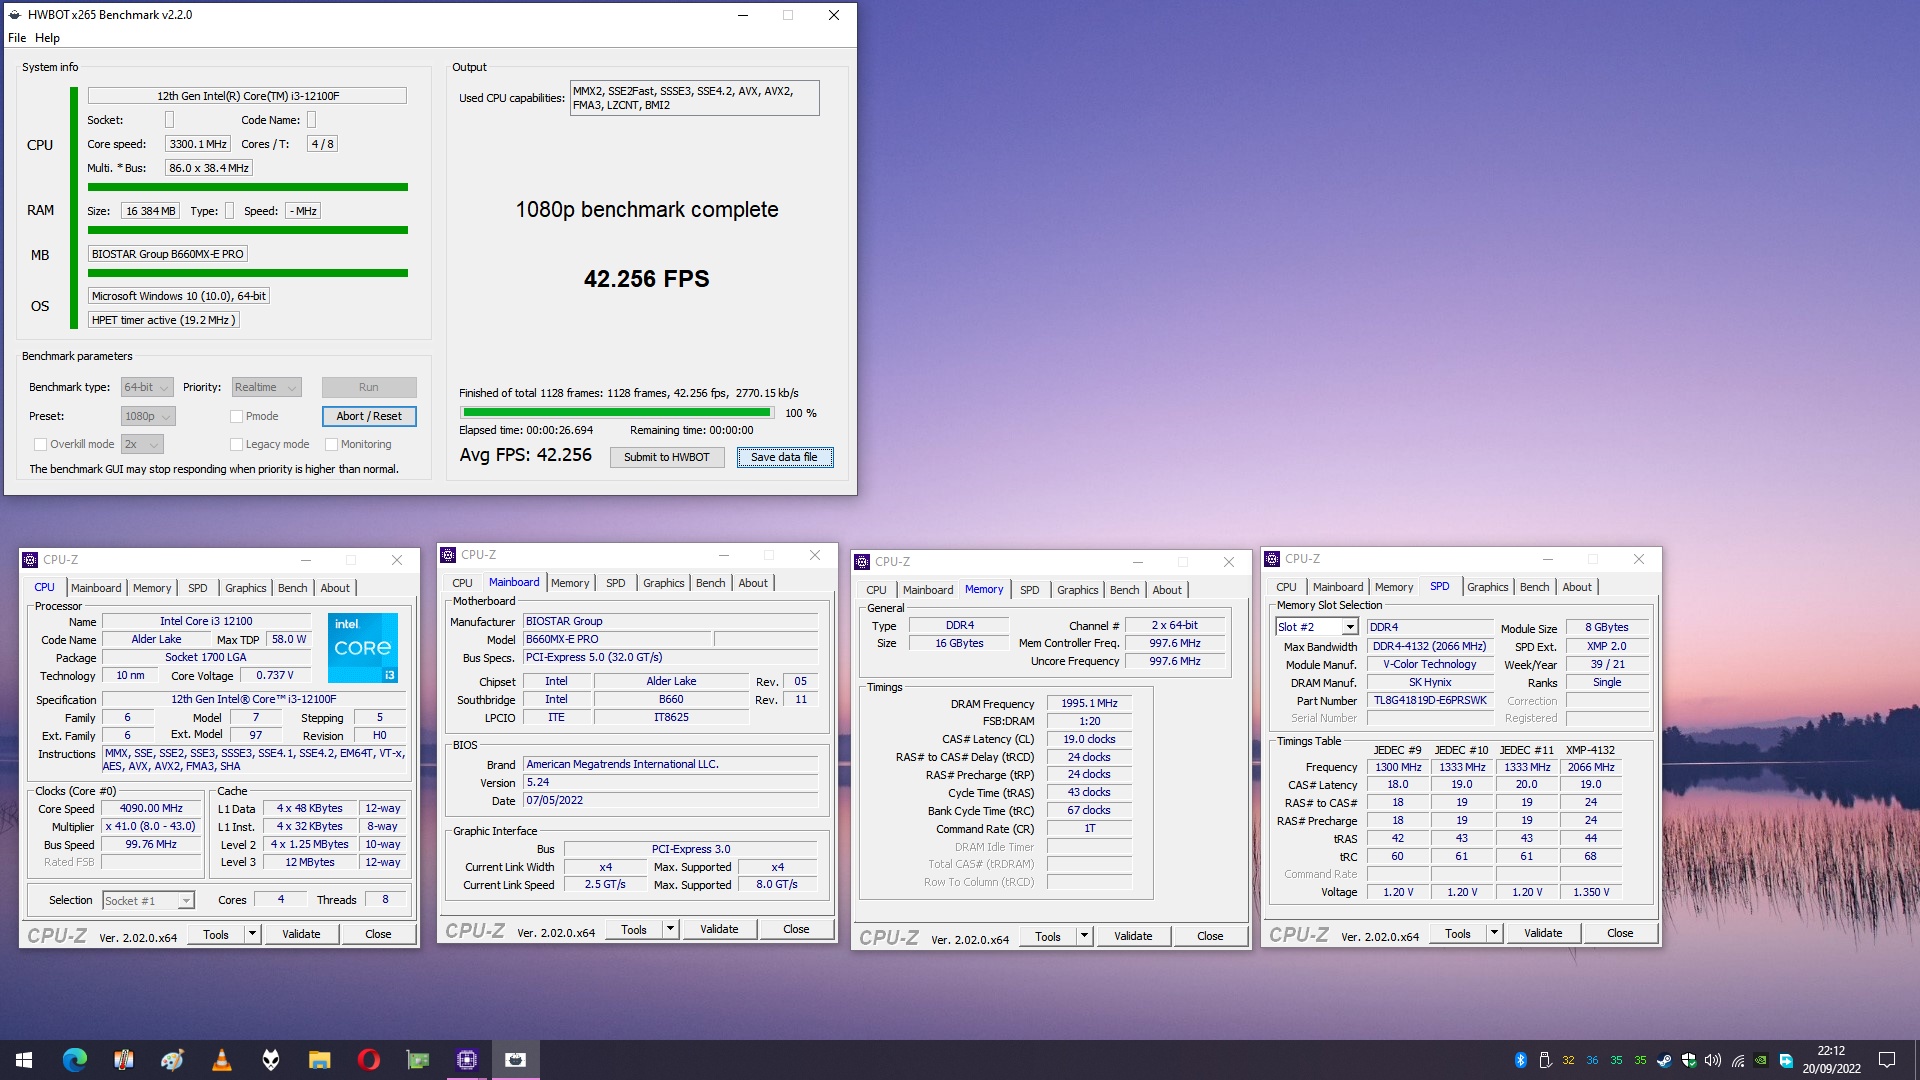Launch VLC media player from taskbar
Image resolution: width=1920 pixels, height=1080 pixels.
click(x=222, y=1060)
